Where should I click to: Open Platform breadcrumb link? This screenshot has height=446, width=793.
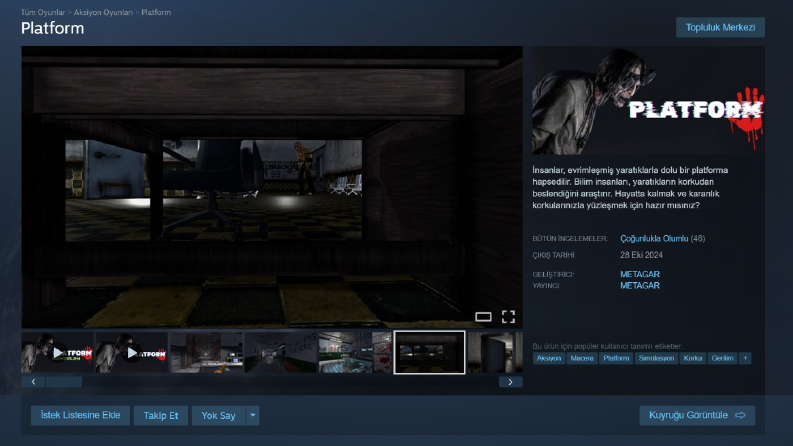click(x=156, y=12)
